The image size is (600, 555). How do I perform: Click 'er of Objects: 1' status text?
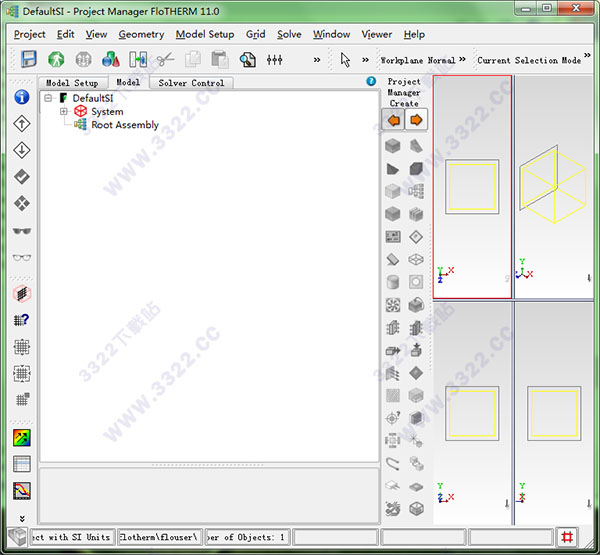click(x=248, y=537)
